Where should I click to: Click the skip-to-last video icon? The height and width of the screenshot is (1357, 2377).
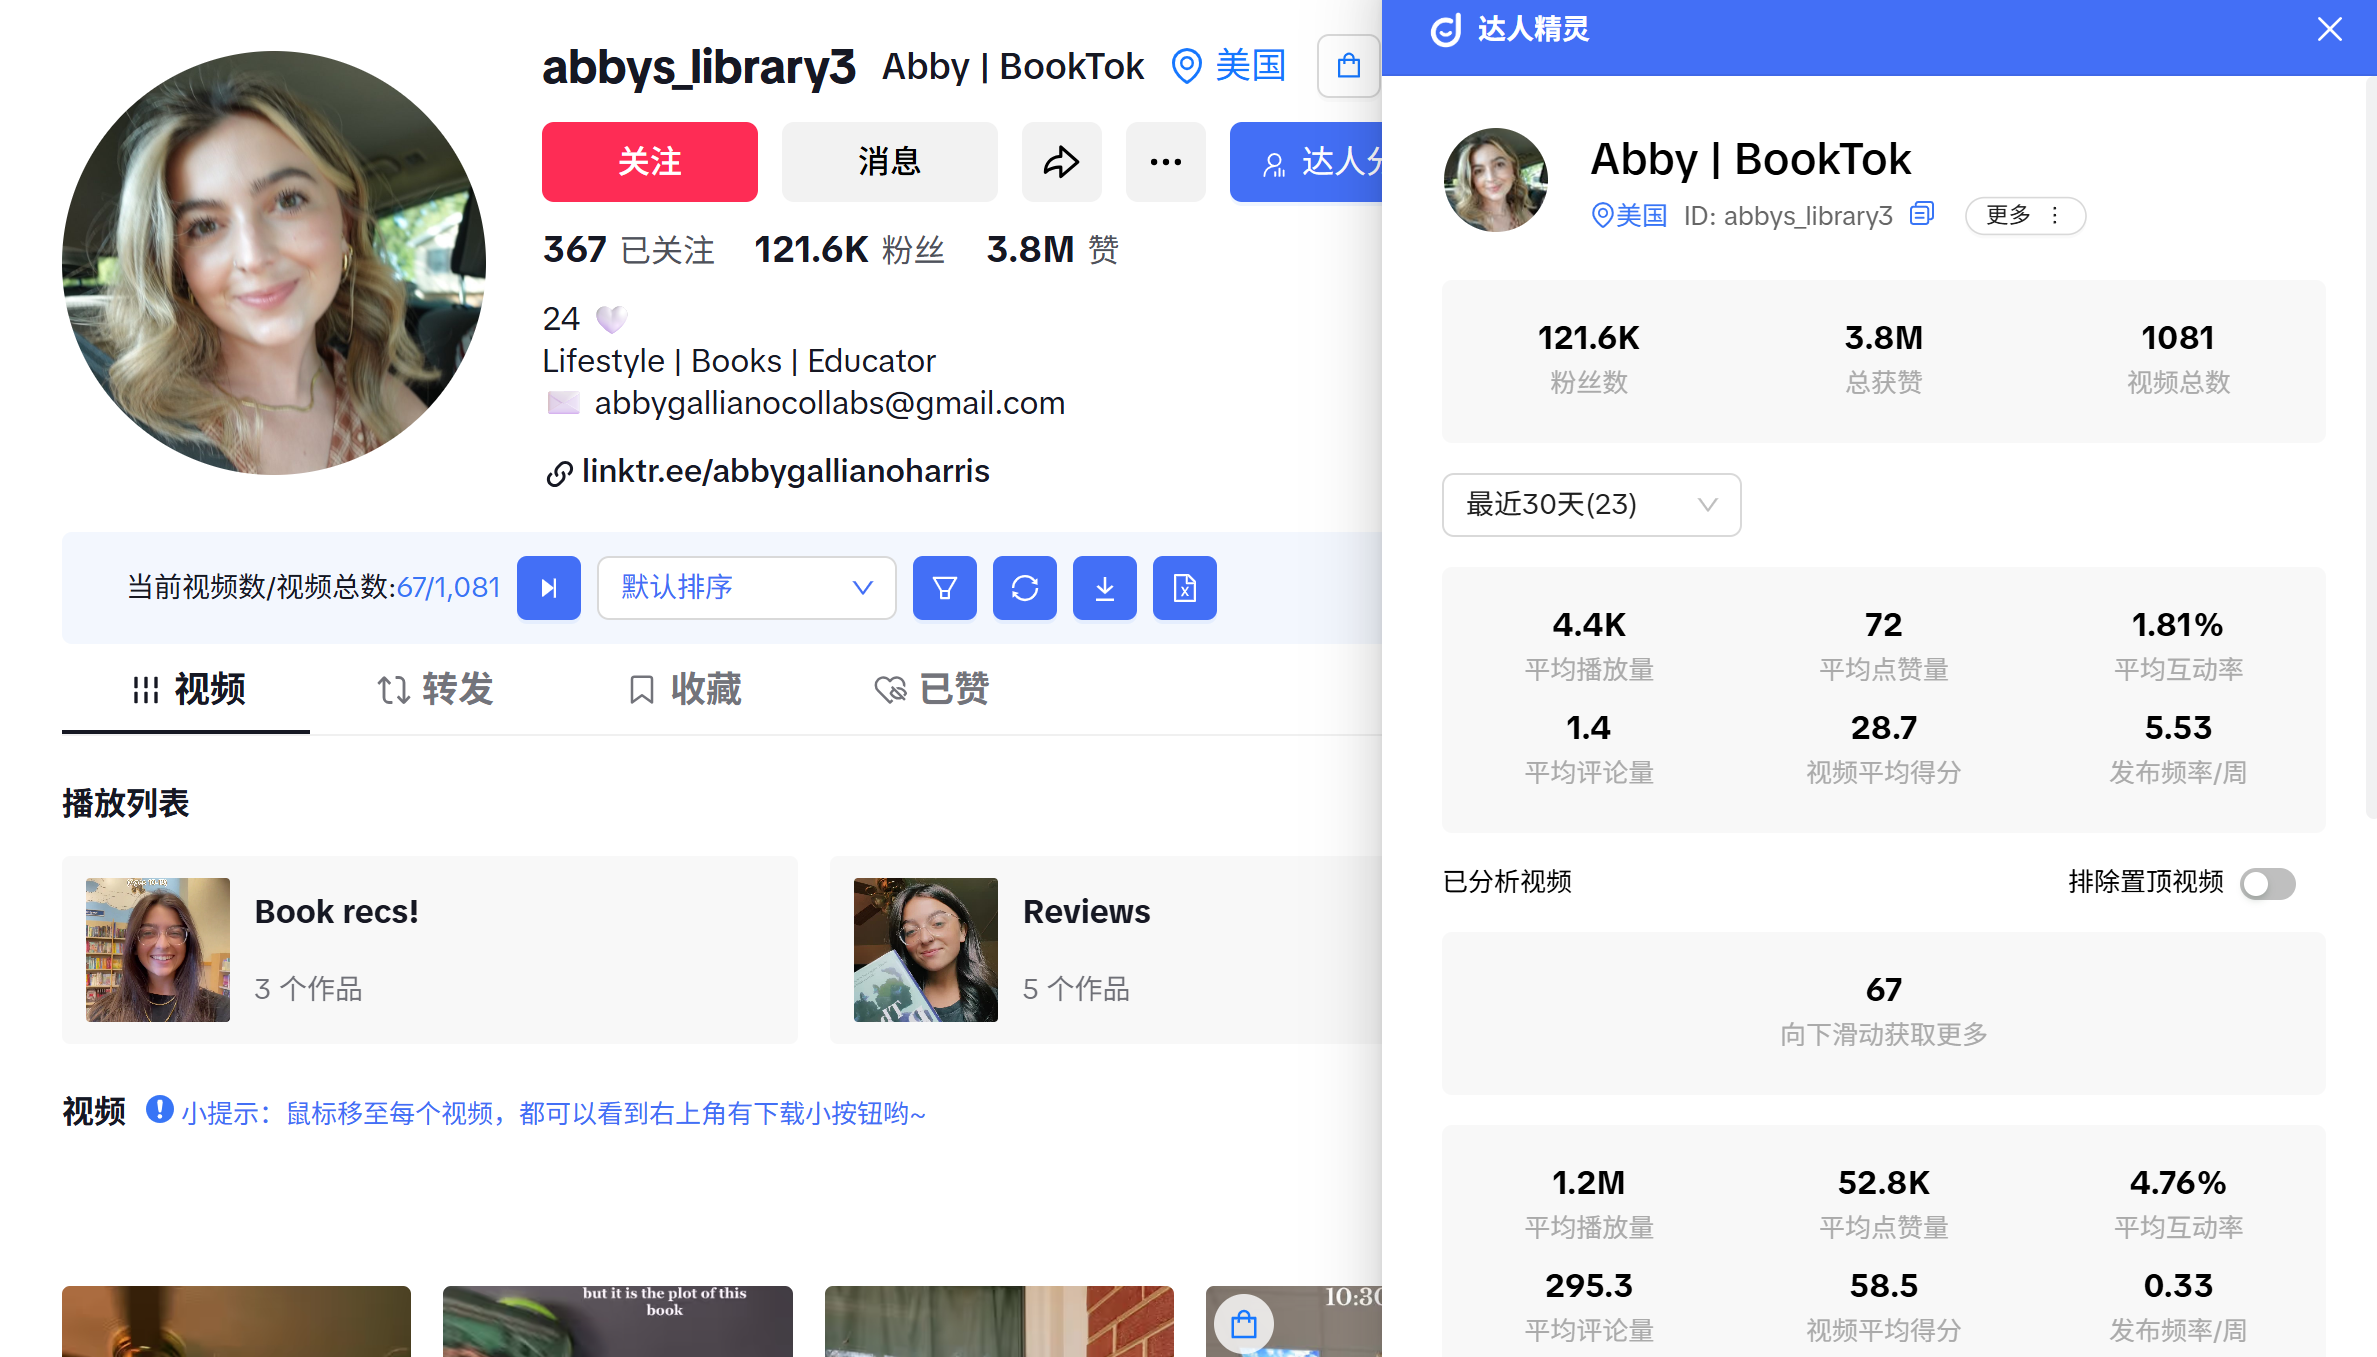click(x=549, y=588)
